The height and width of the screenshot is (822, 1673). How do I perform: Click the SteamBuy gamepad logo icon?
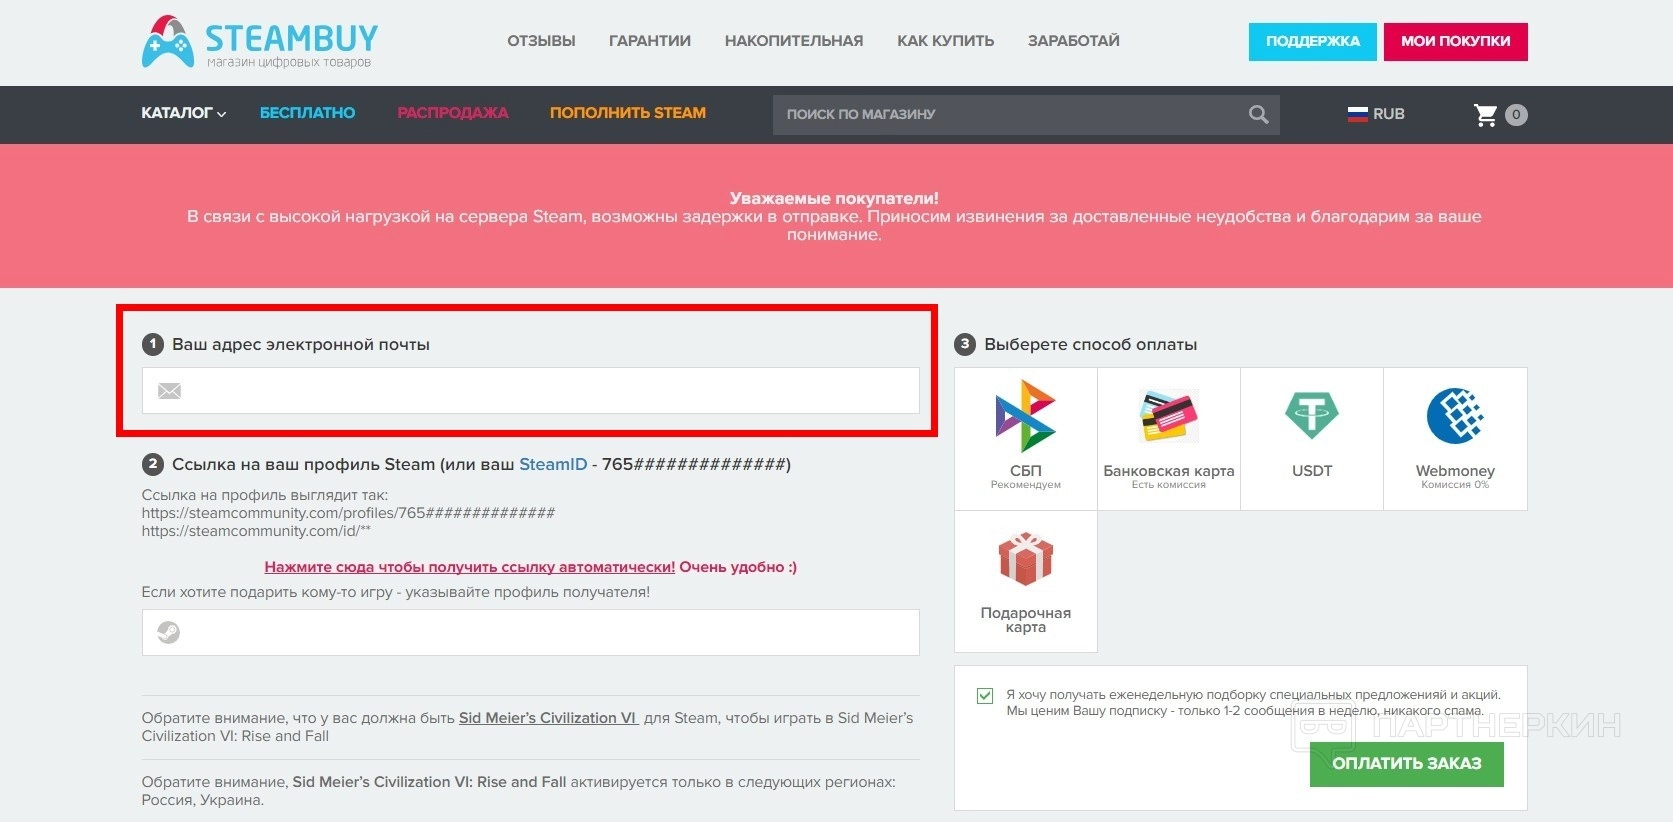[x=168, y=42]
